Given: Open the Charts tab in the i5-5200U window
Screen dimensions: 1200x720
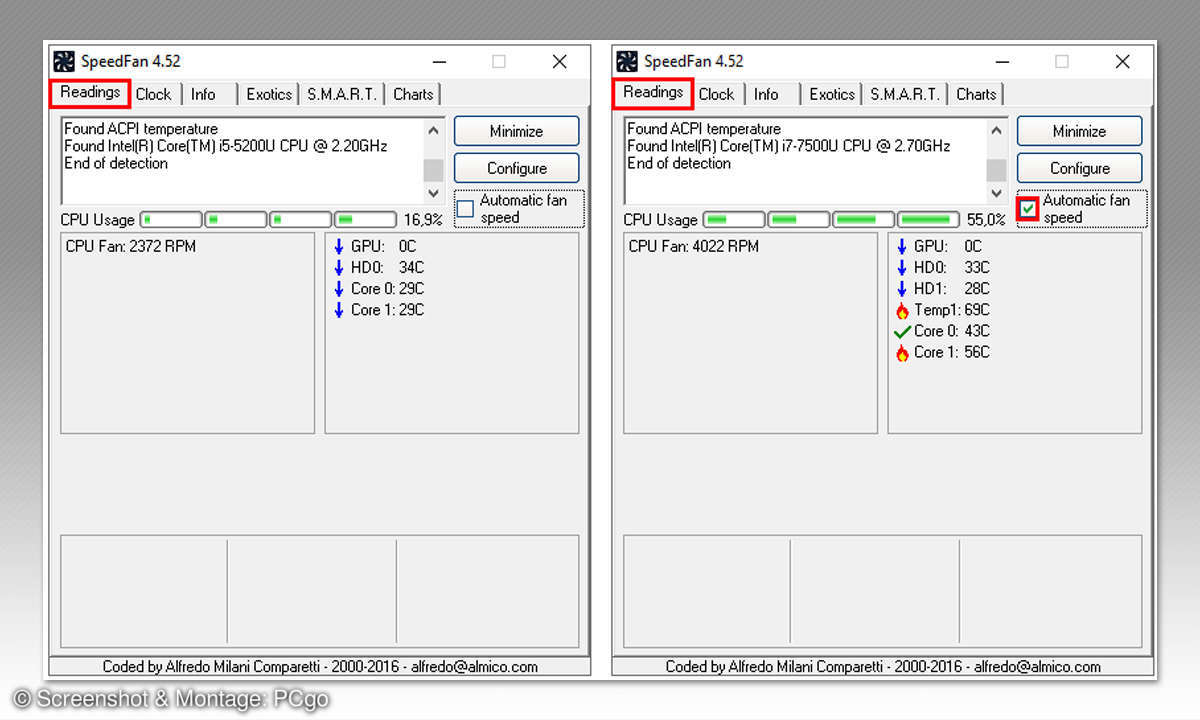Looking at the screenshot, I should (413, 95).
